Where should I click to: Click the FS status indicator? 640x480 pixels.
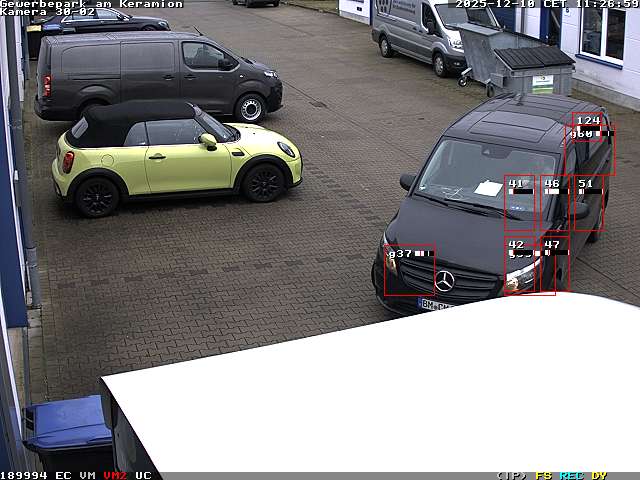543,475
